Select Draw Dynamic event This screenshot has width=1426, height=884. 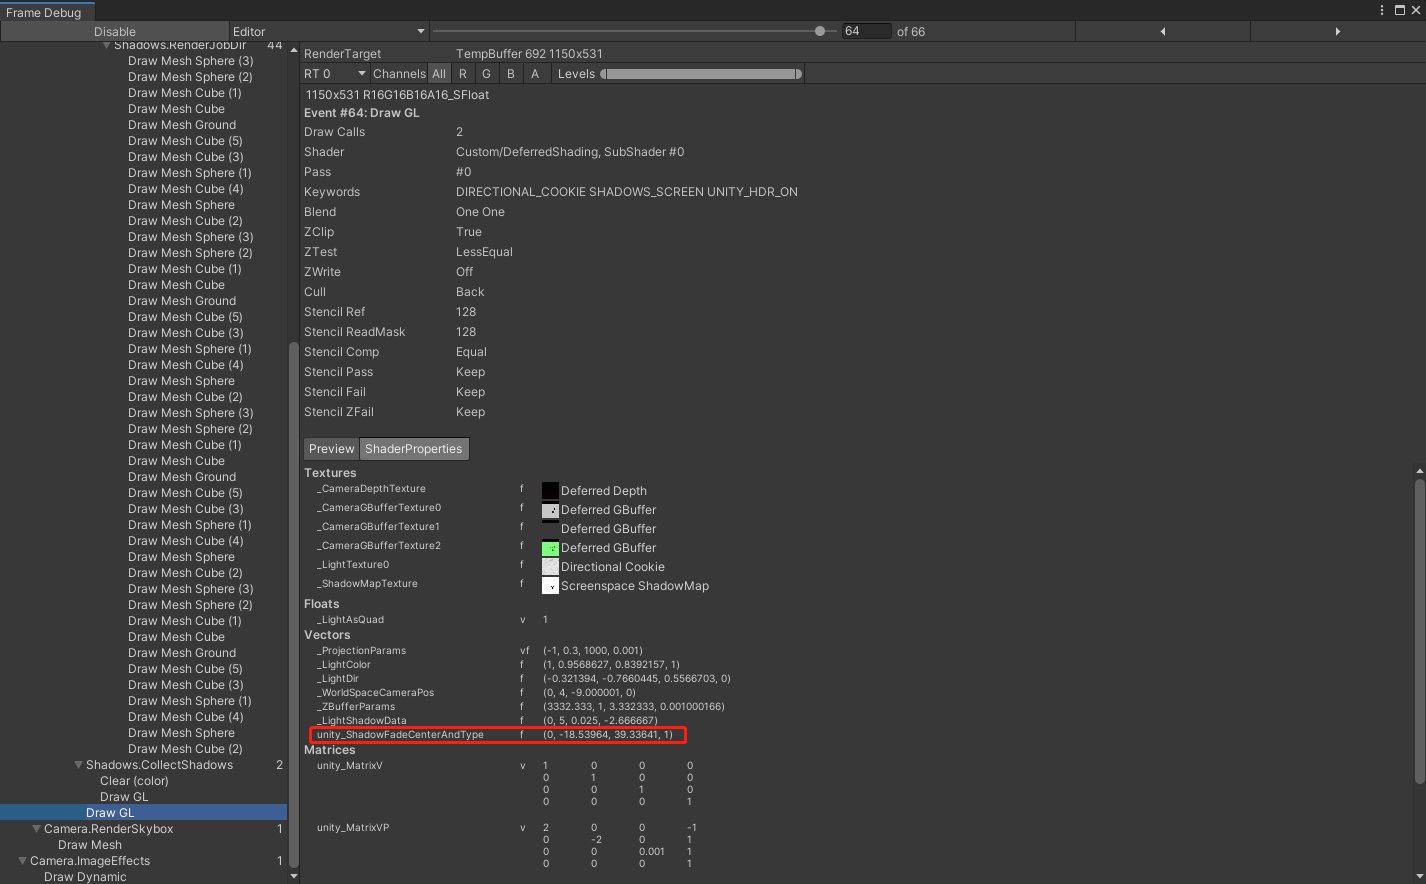85,877
